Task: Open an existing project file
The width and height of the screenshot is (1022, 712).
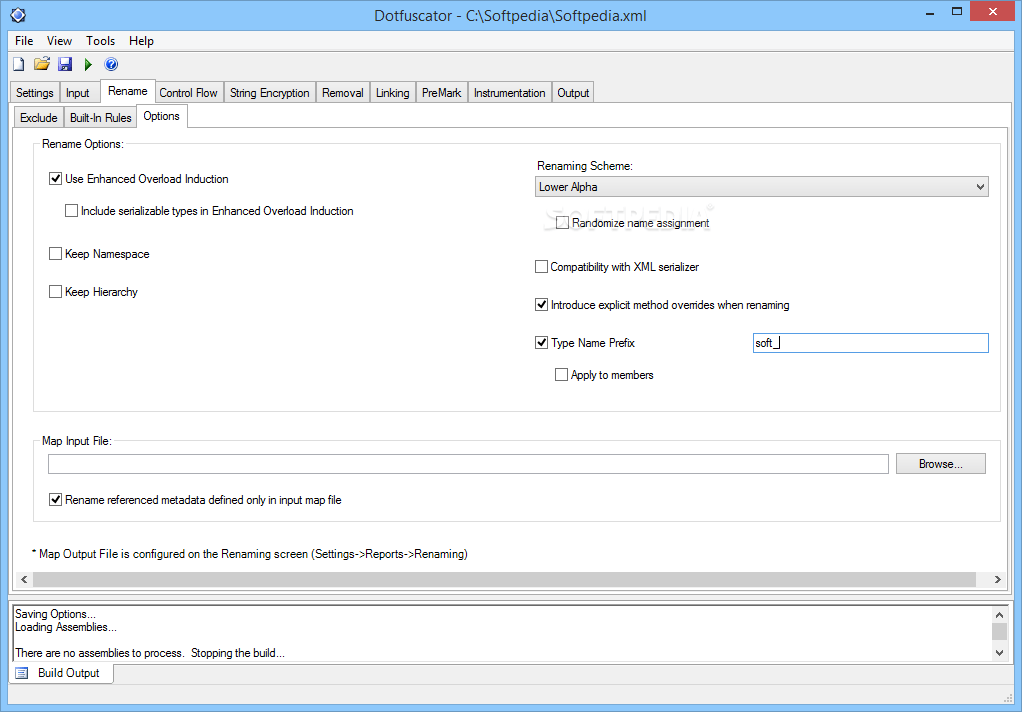Action: pyautogui.click(x=41, y=63)
